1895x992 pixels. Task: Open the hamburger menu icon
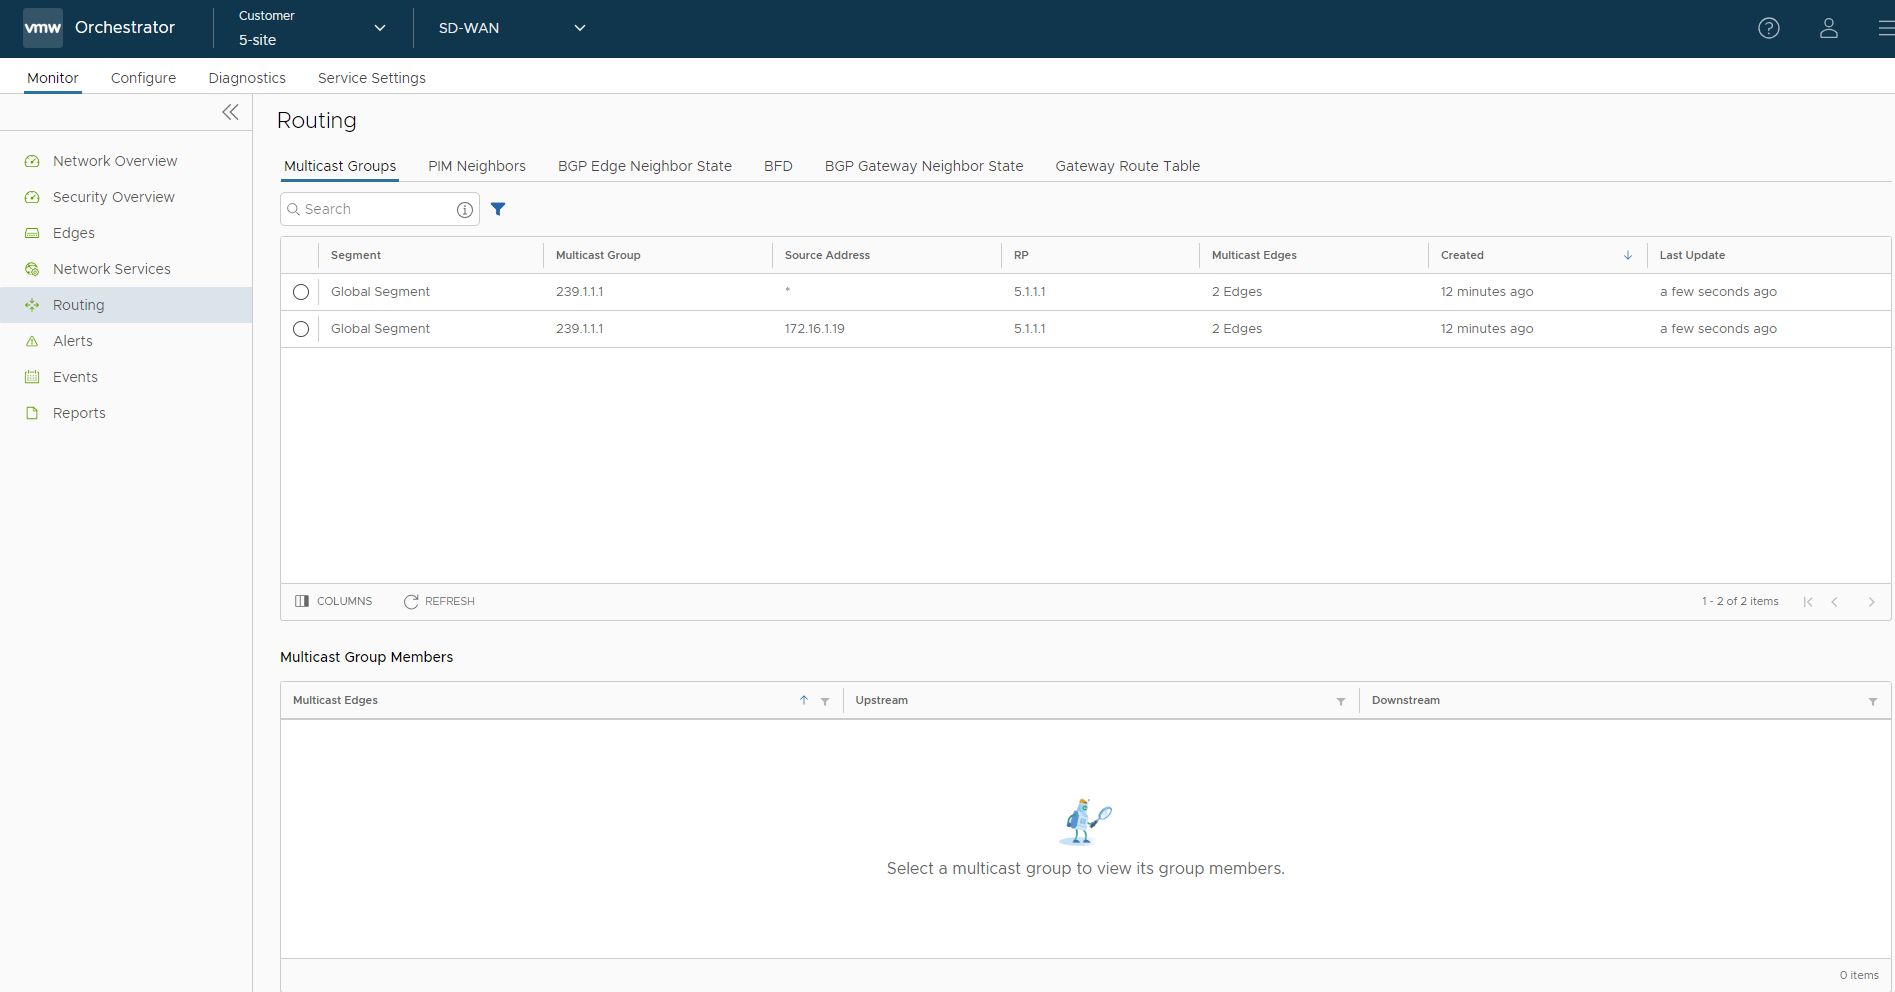tap(1884, 28)
